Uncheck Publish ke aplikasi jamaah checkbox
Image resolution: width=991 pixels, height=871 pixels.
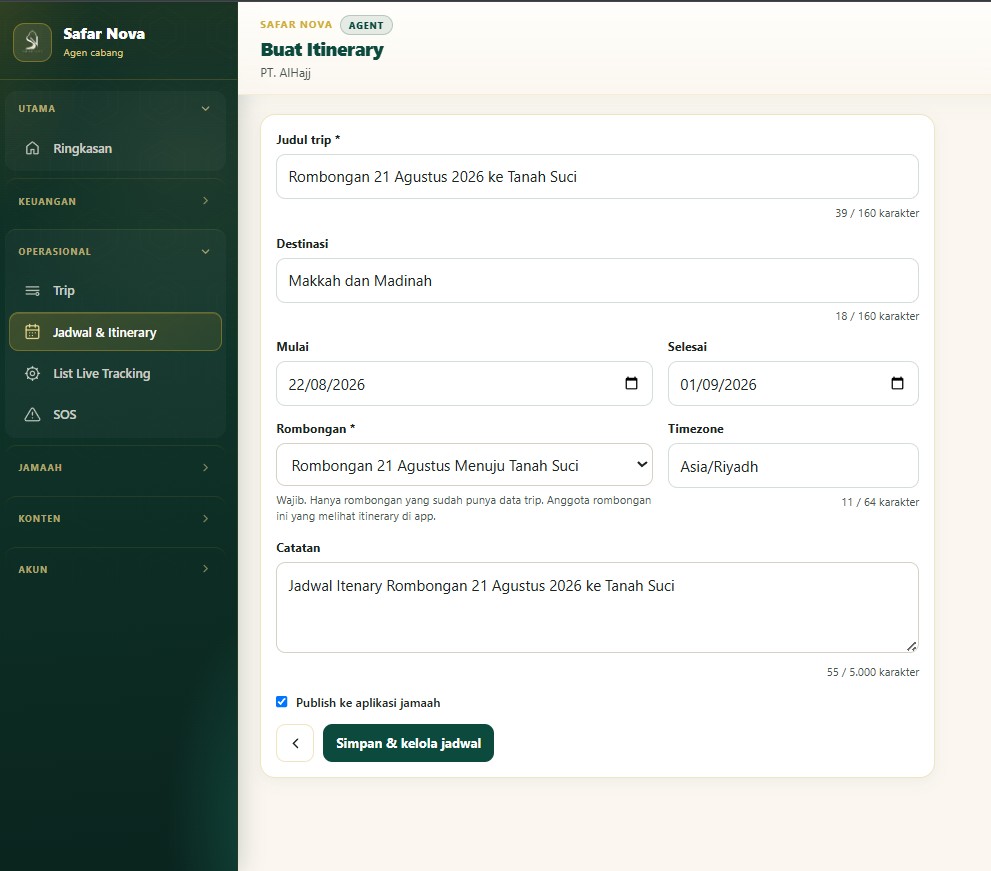pos(282,702)
